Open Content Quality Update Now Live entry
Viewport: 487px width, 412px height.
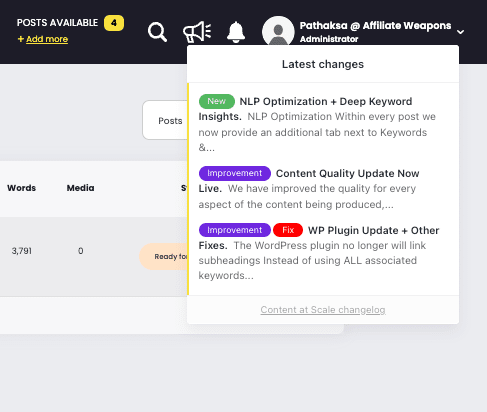click(318, 188)
